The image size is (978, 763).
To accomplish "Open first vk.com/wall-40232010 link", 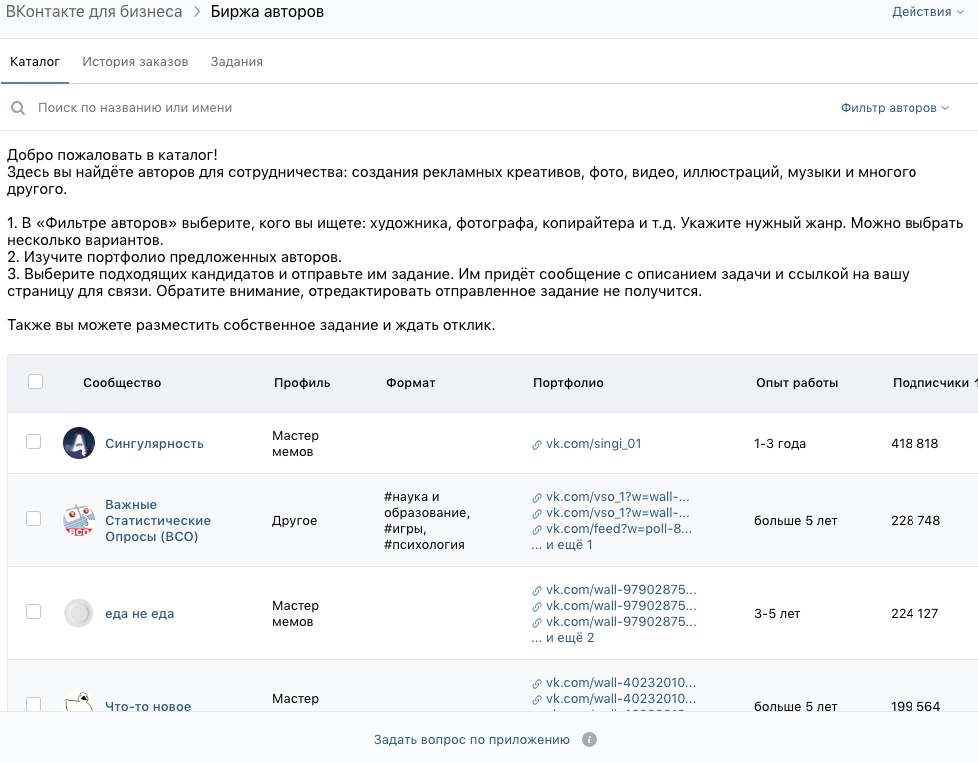I will [x=621, y=683].
